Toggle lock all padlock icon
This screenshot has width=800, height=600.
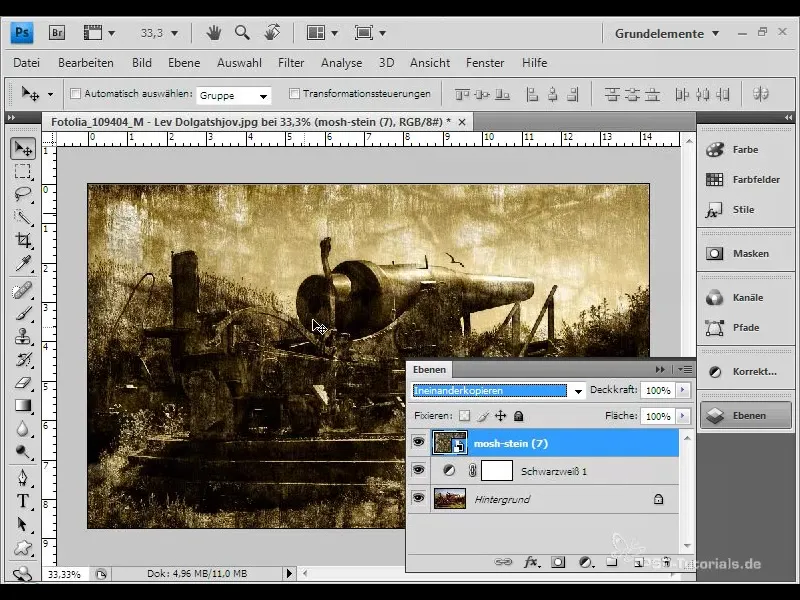[x=518, y=416]
